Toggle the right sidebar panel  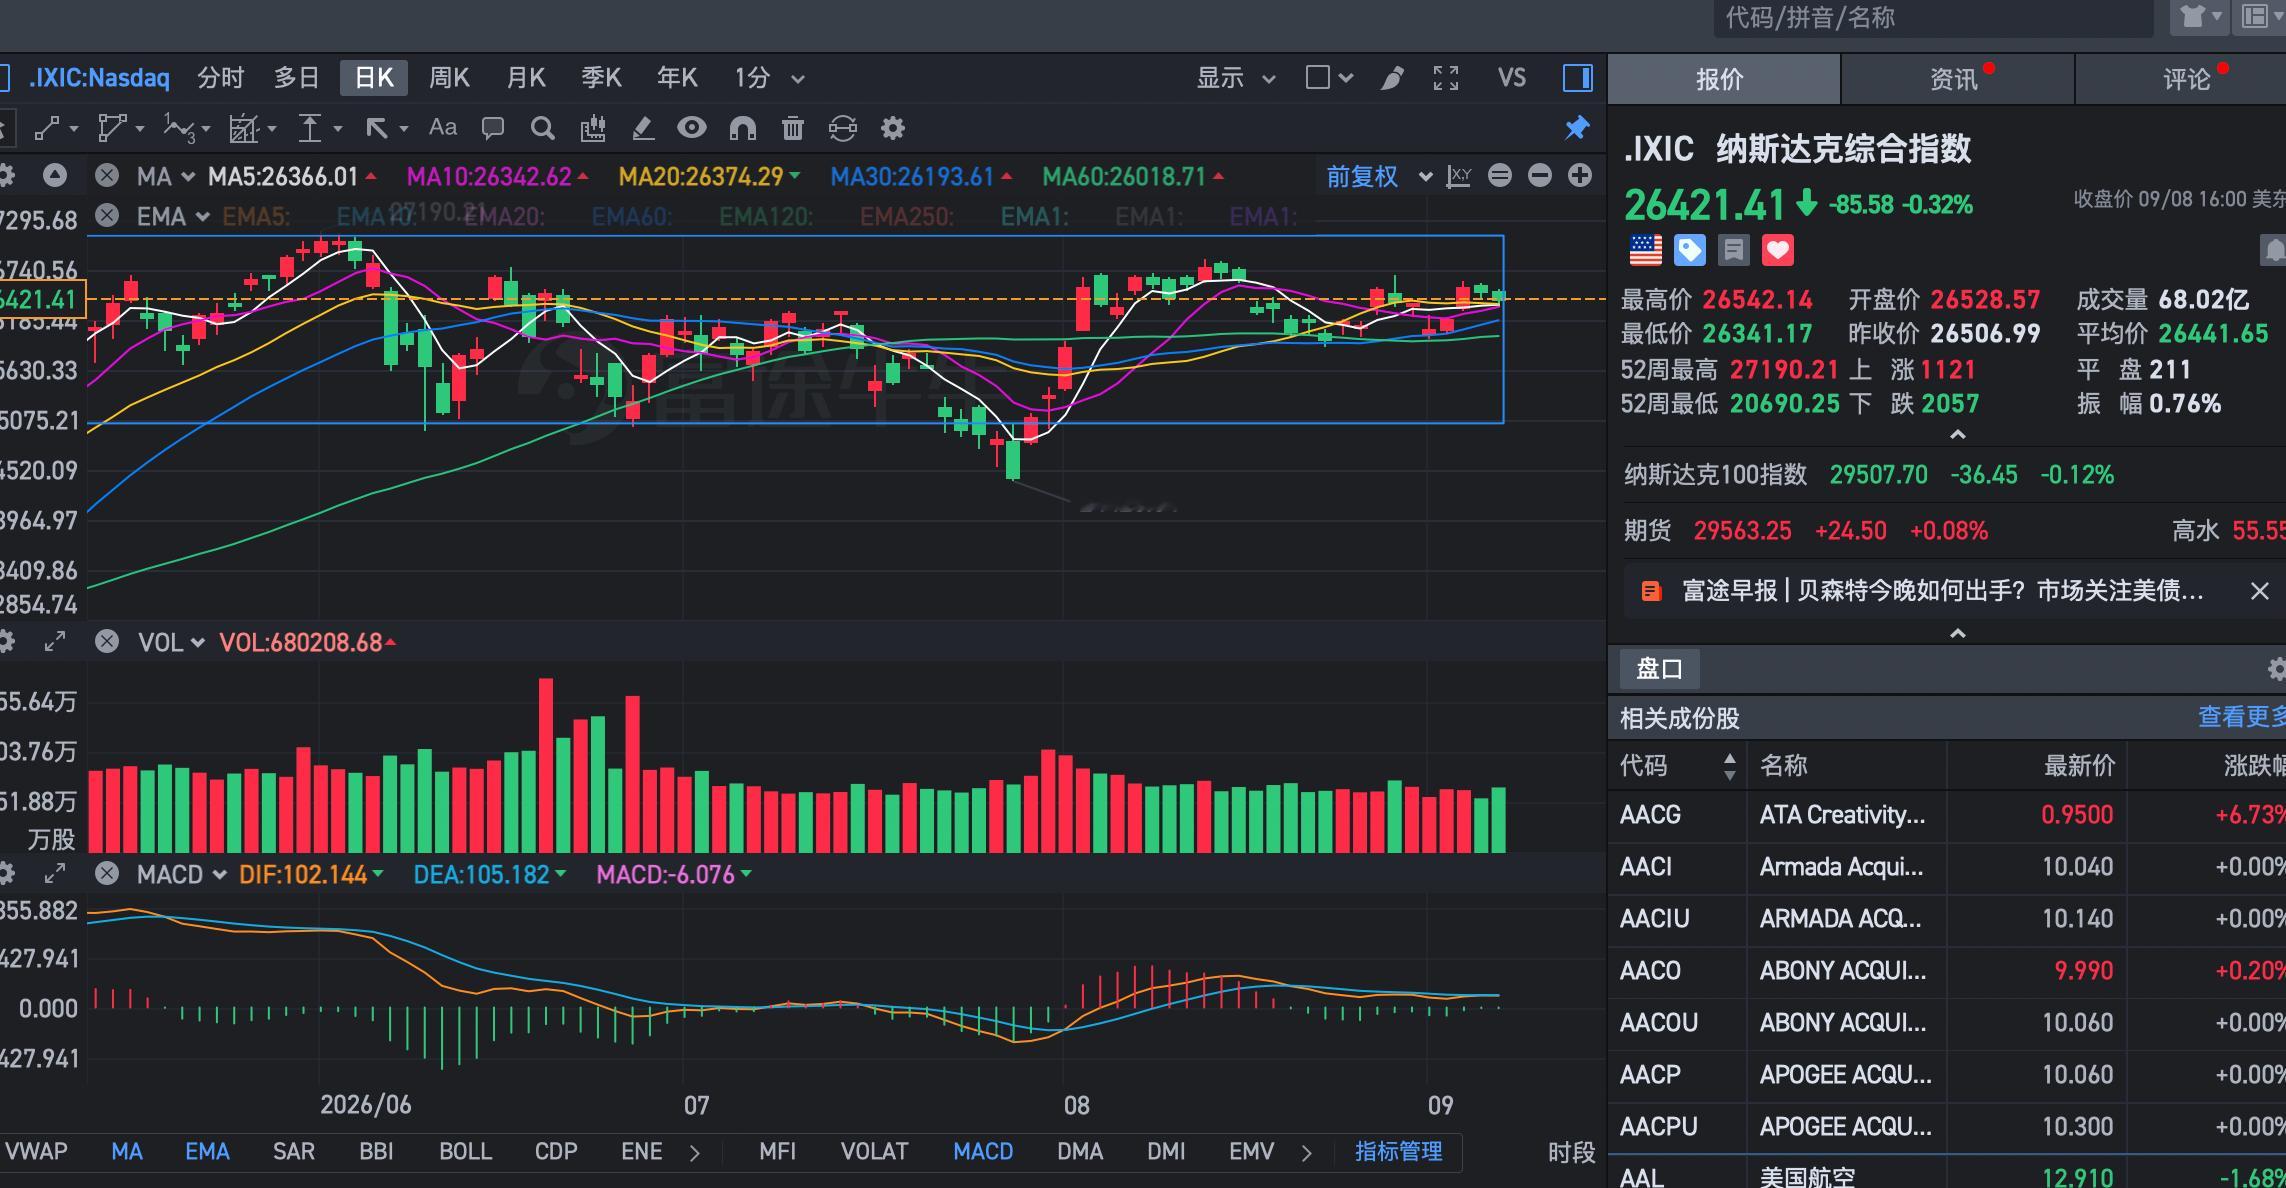coord(1578,78)
